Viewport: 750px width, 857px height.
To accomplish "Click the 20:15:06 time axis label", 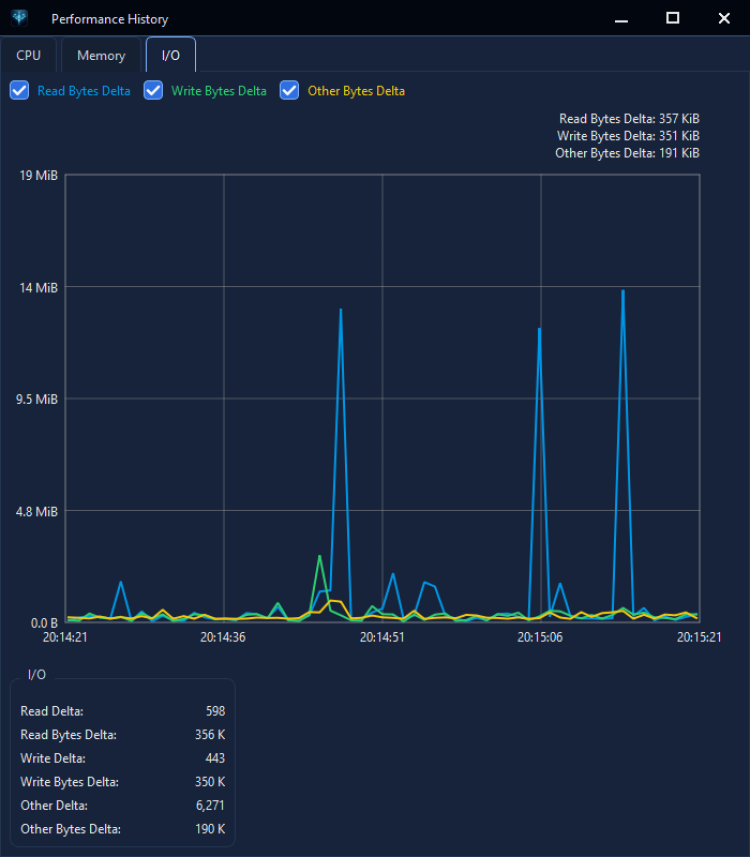I will point(540,637).
